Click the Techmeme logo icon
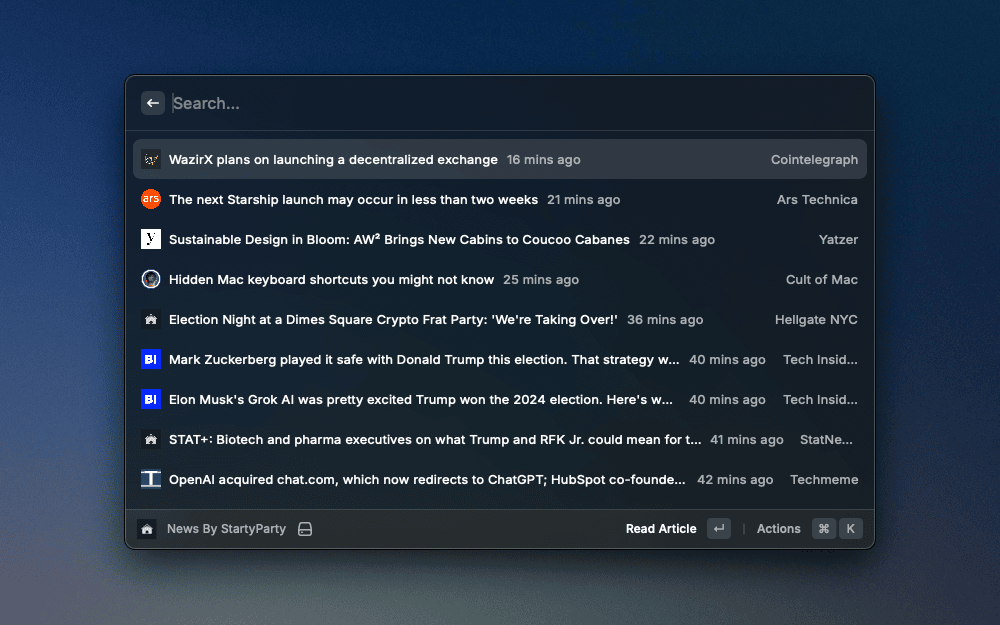The image size is (1000, 625). (151, 480)
